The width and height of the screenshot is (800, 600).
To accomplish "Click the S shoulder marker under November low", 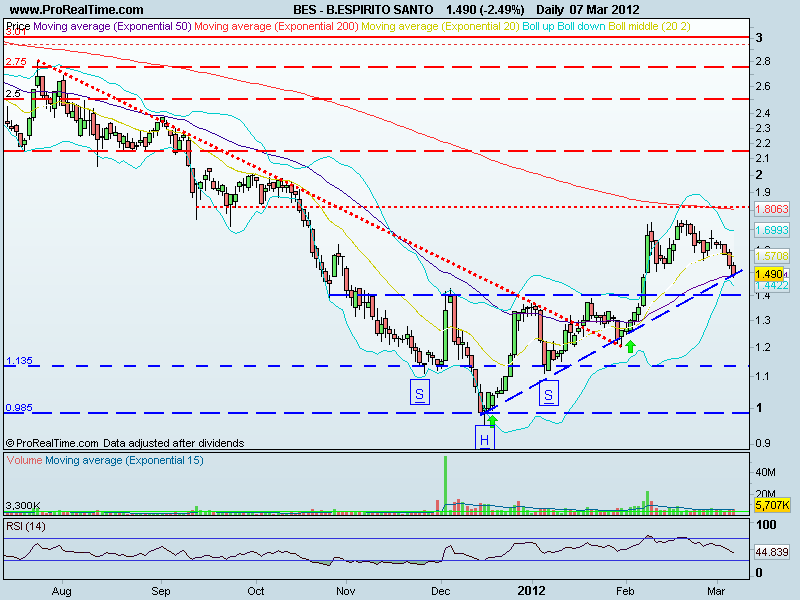I will [x=420, y=393].
